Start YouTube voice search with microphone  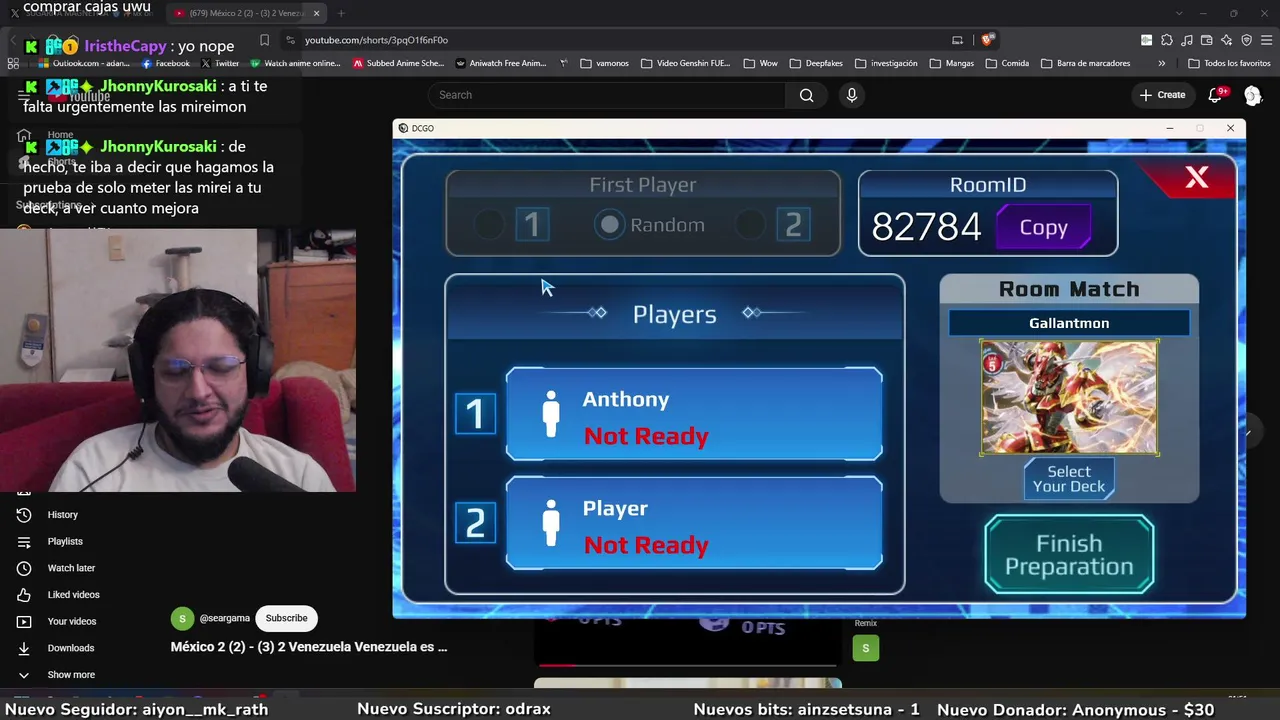pos(852,95)
